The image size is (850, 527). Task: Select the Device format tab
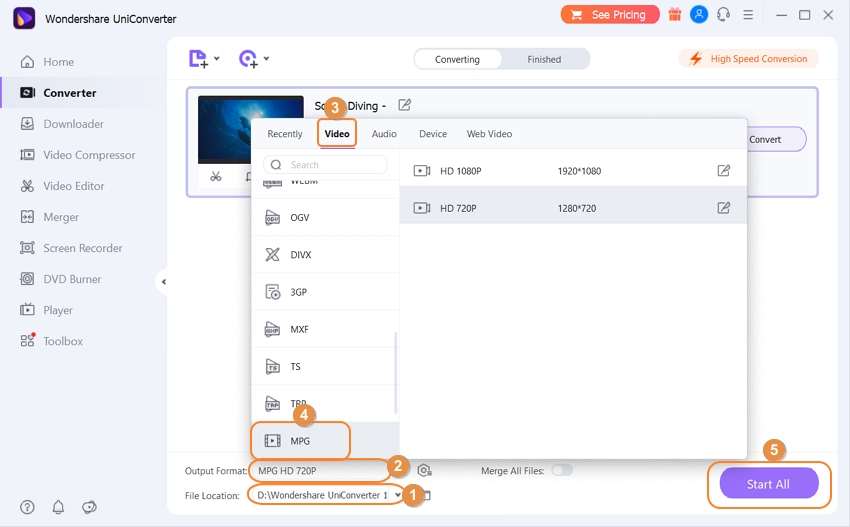[433, 134]
